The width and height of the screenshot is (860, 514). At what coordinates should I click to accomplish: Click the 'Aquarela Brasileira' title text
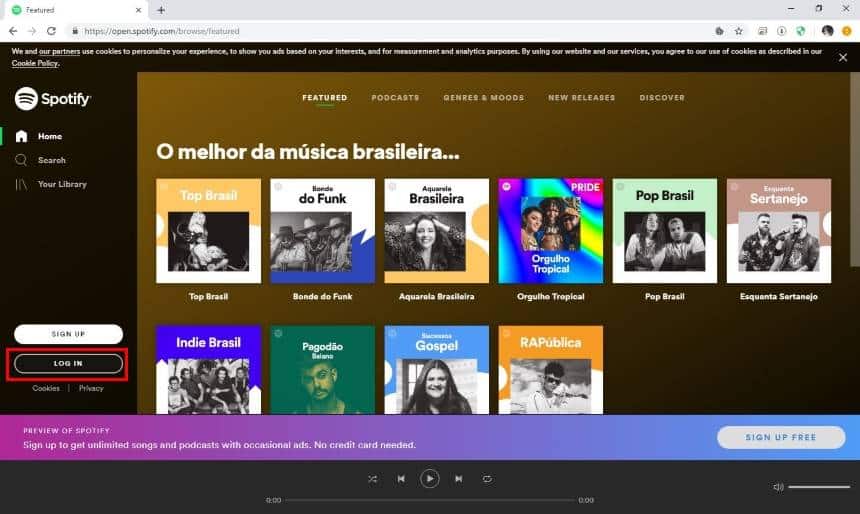[437, 296]
